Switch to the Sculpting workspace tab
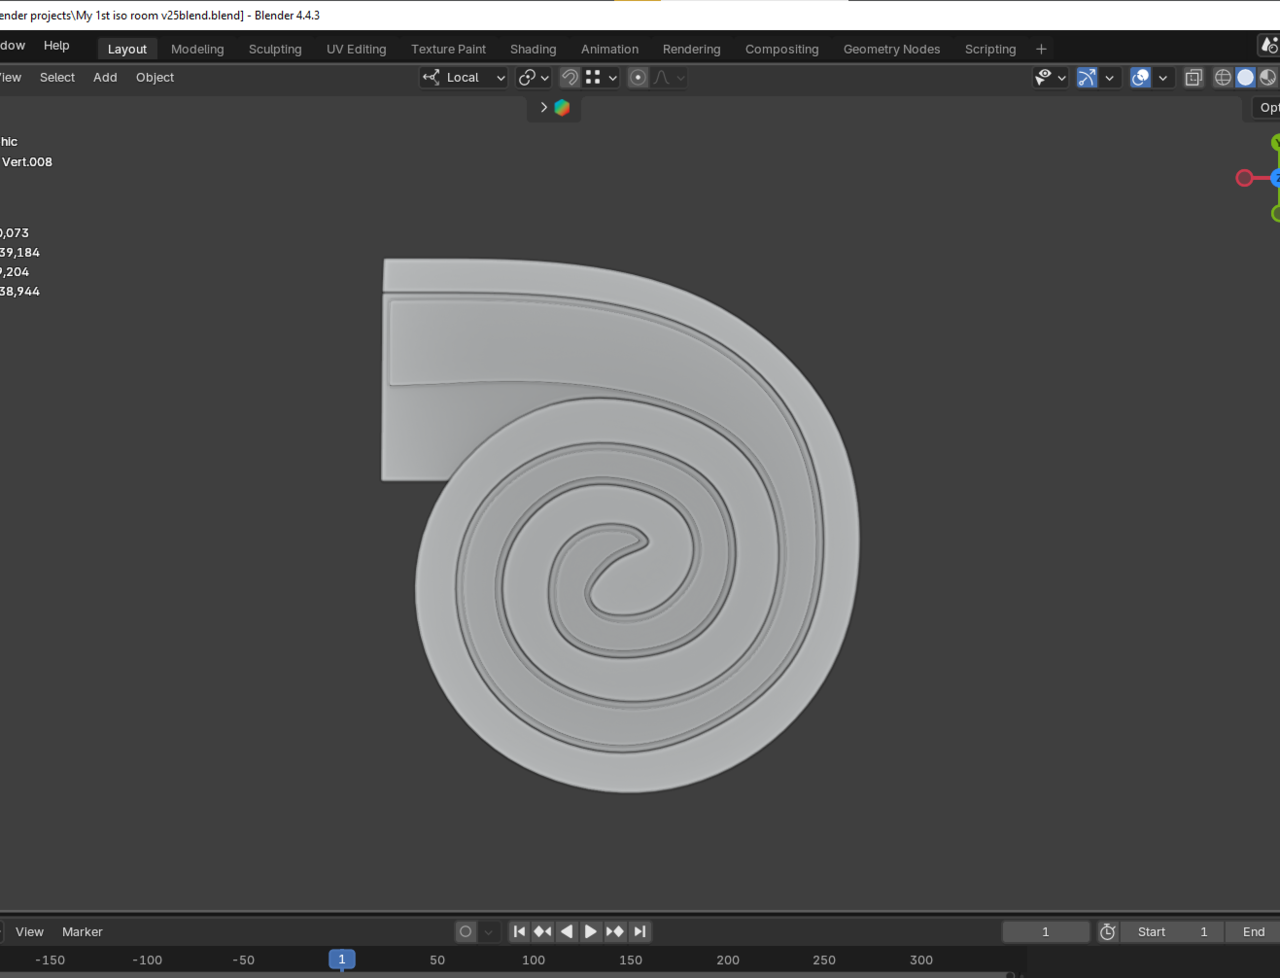 [275, 49]
